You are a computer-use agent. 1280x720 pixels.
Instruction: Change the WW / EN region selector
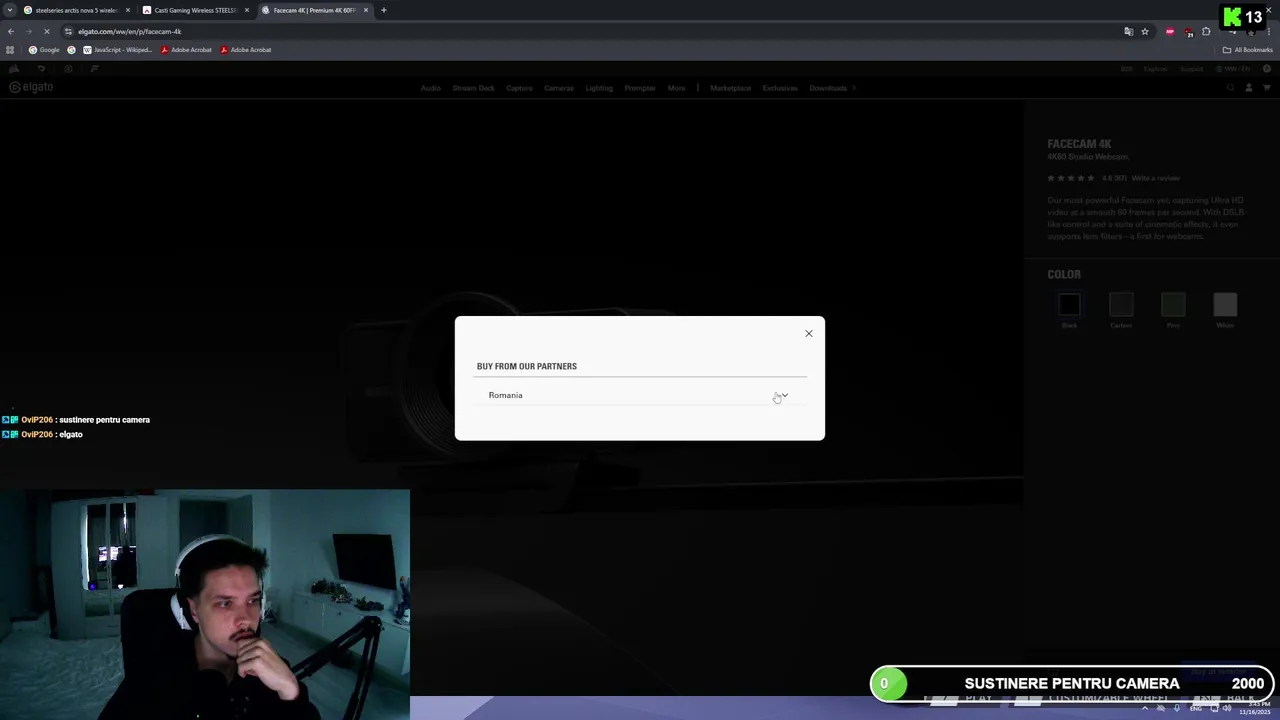(x=1233, y=69)
